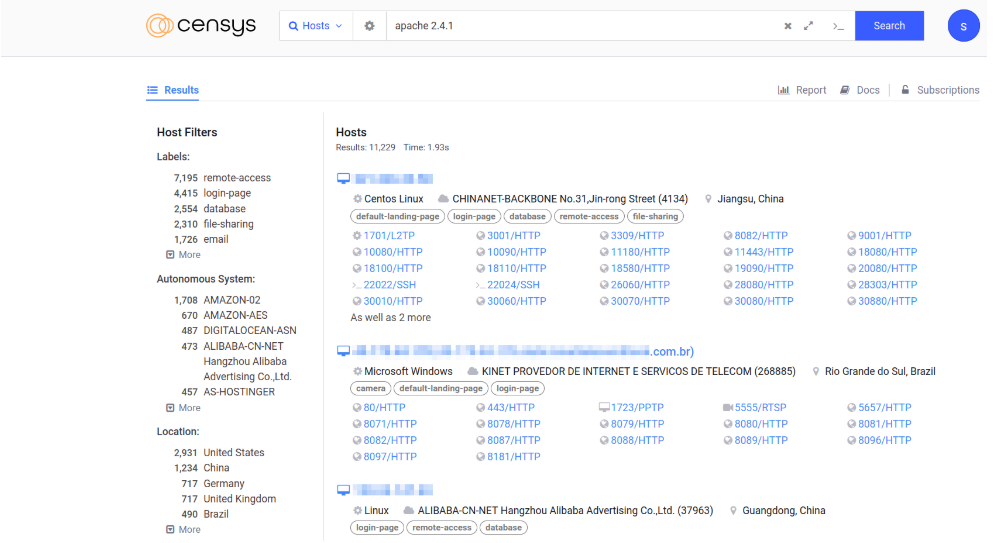The width and height of the screenshot is (993, 543).
Task: Click location pin beside Rio Grande do Sul
Action: pos(816,371)
